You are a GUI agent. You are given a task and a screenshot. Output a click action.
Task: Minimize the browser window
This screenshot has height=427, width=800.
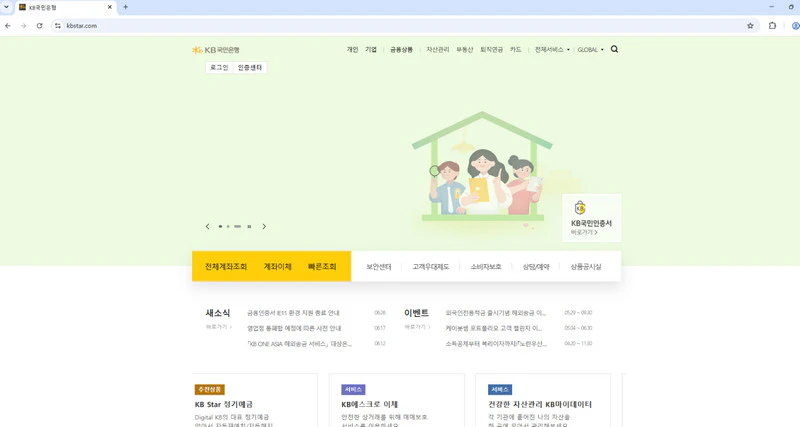(x=771, y=7)
